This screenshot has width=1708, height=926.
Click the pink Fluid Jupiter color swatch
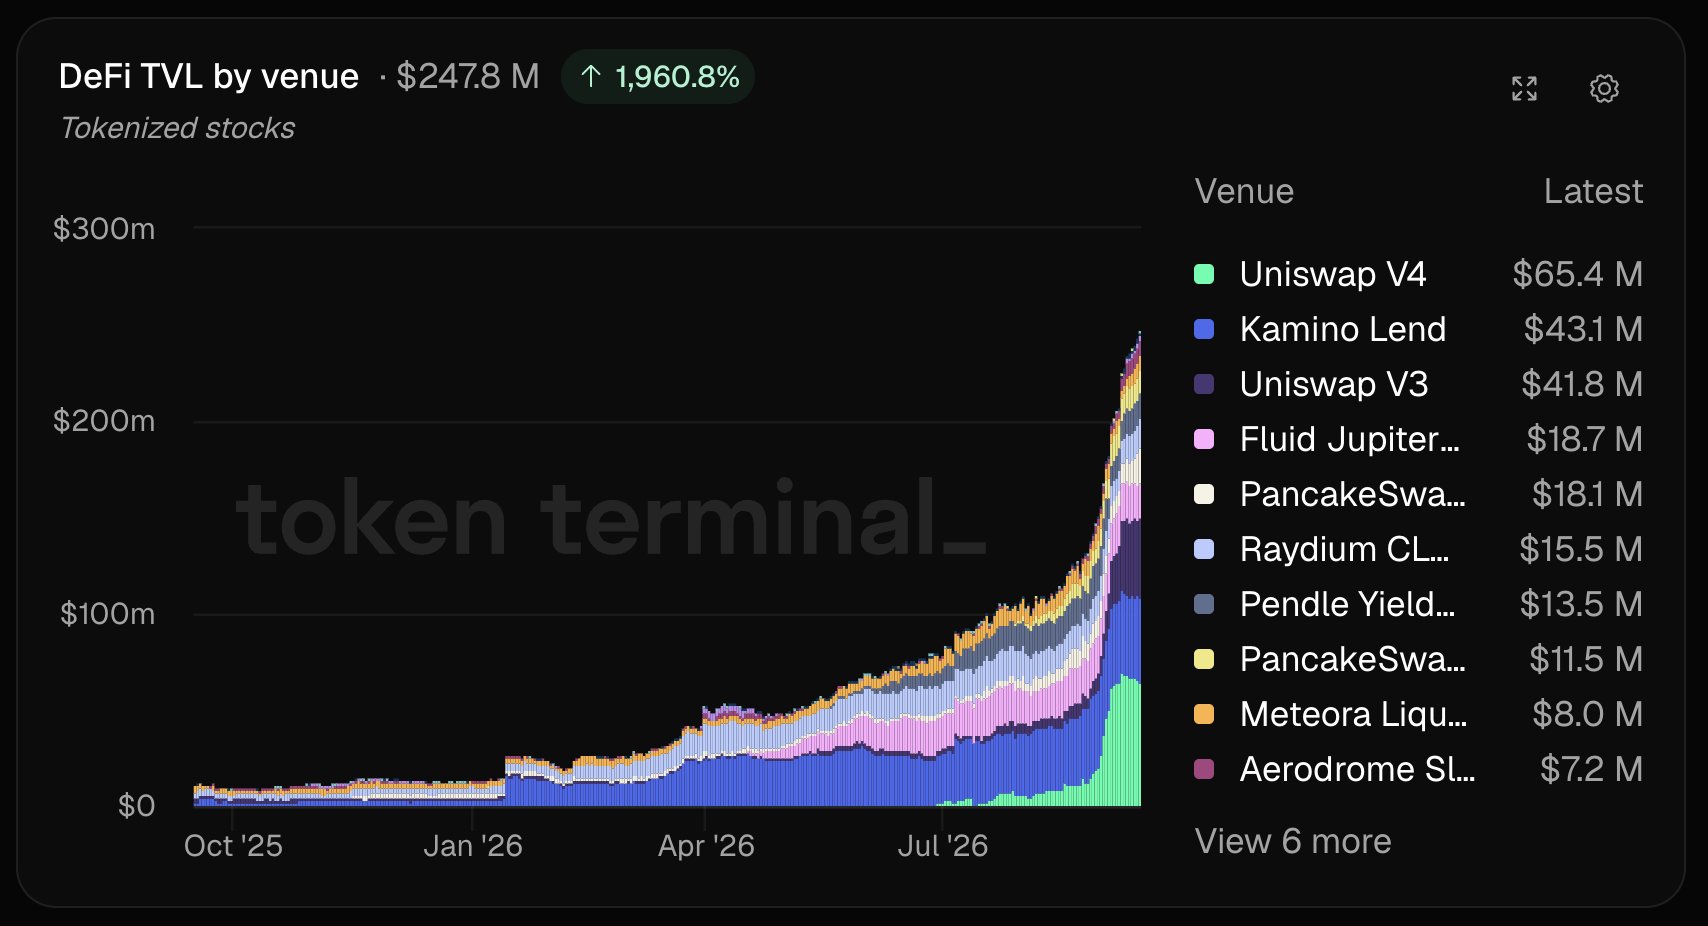coord(1204,439)
